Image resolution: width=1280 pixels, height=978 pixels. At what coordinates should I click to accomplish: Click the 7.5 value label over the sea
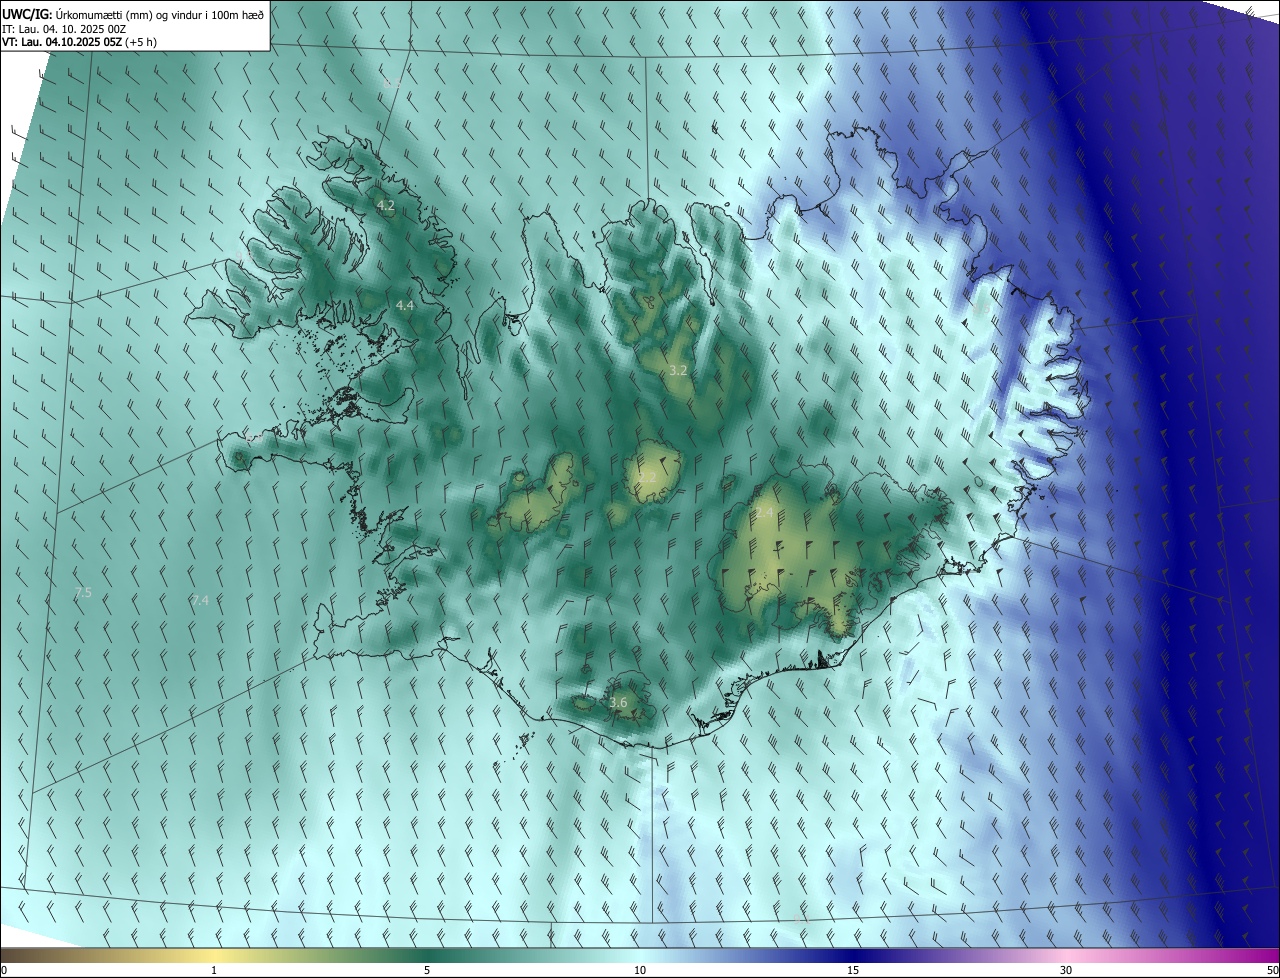[x=83, y=593]
